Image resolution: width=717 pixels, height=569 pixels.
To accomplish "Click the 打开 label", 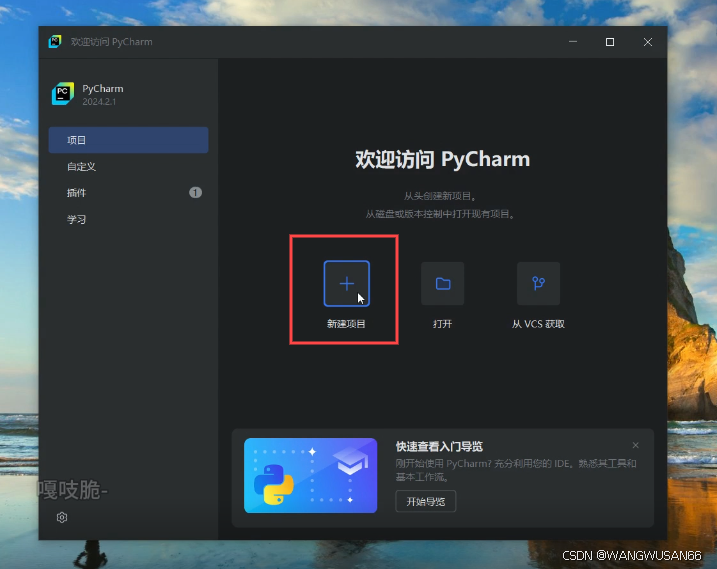I will 442,324.
